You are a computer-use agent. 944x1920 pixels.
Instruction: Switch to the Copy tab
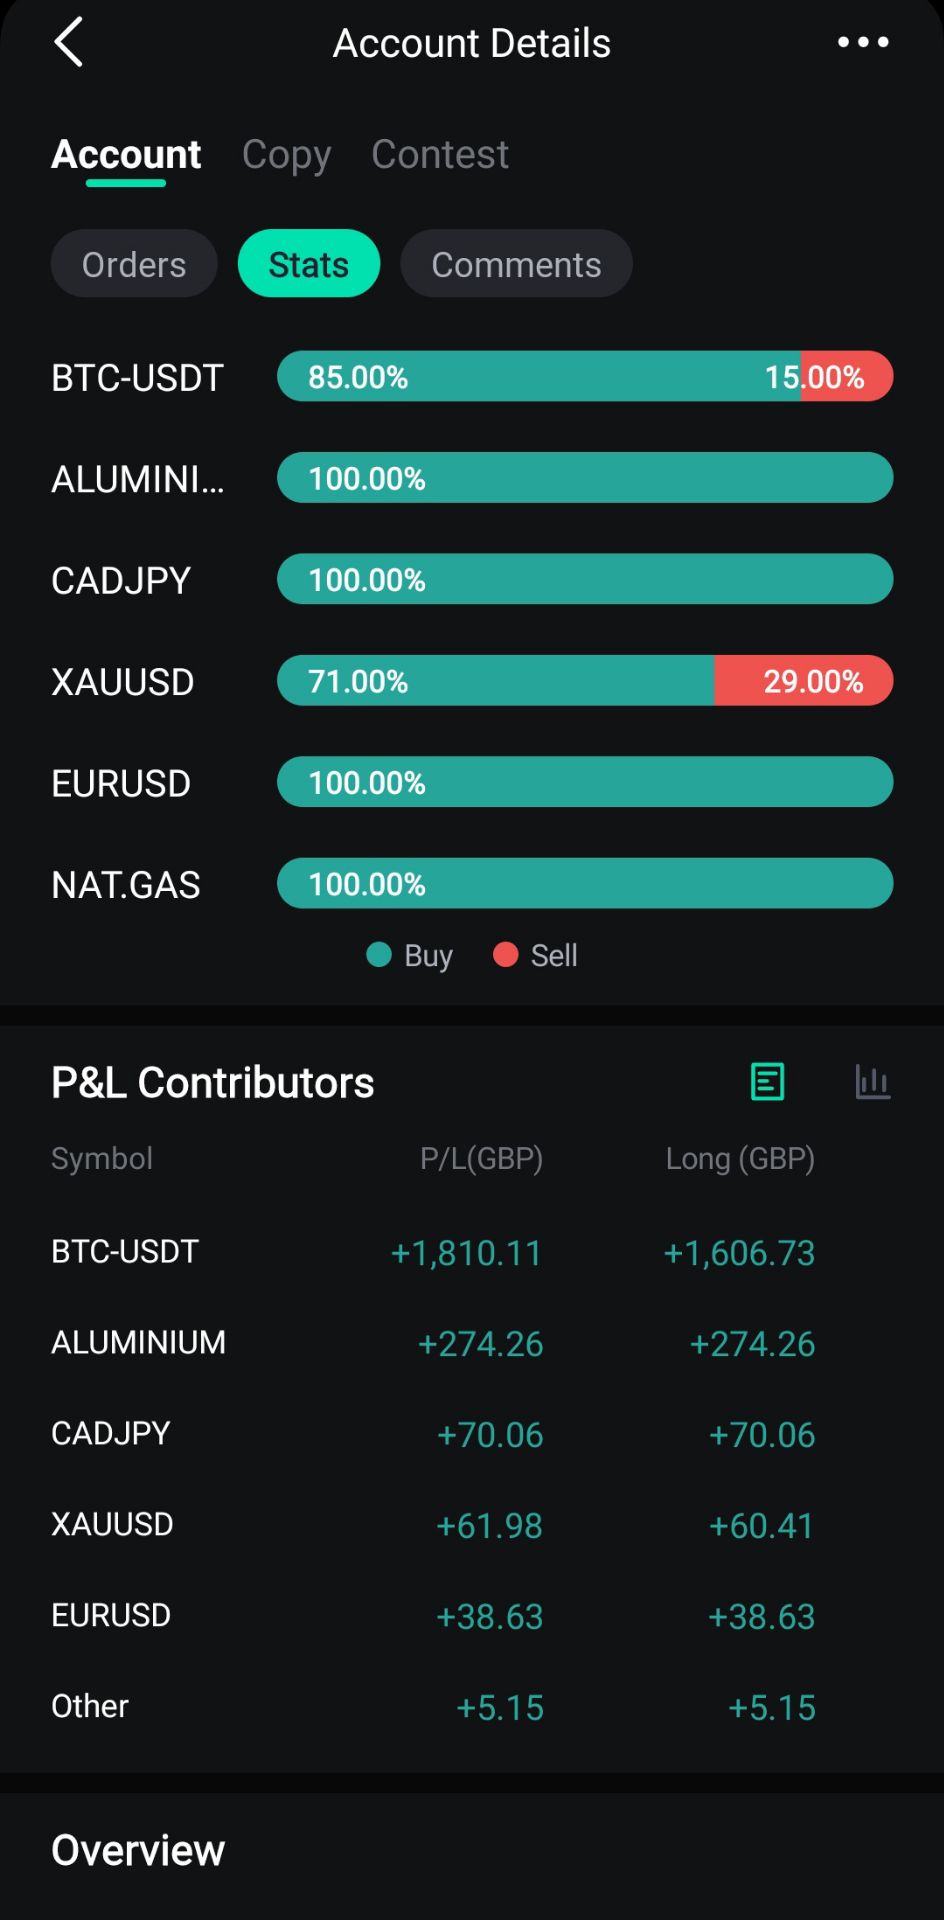(286, 155)
